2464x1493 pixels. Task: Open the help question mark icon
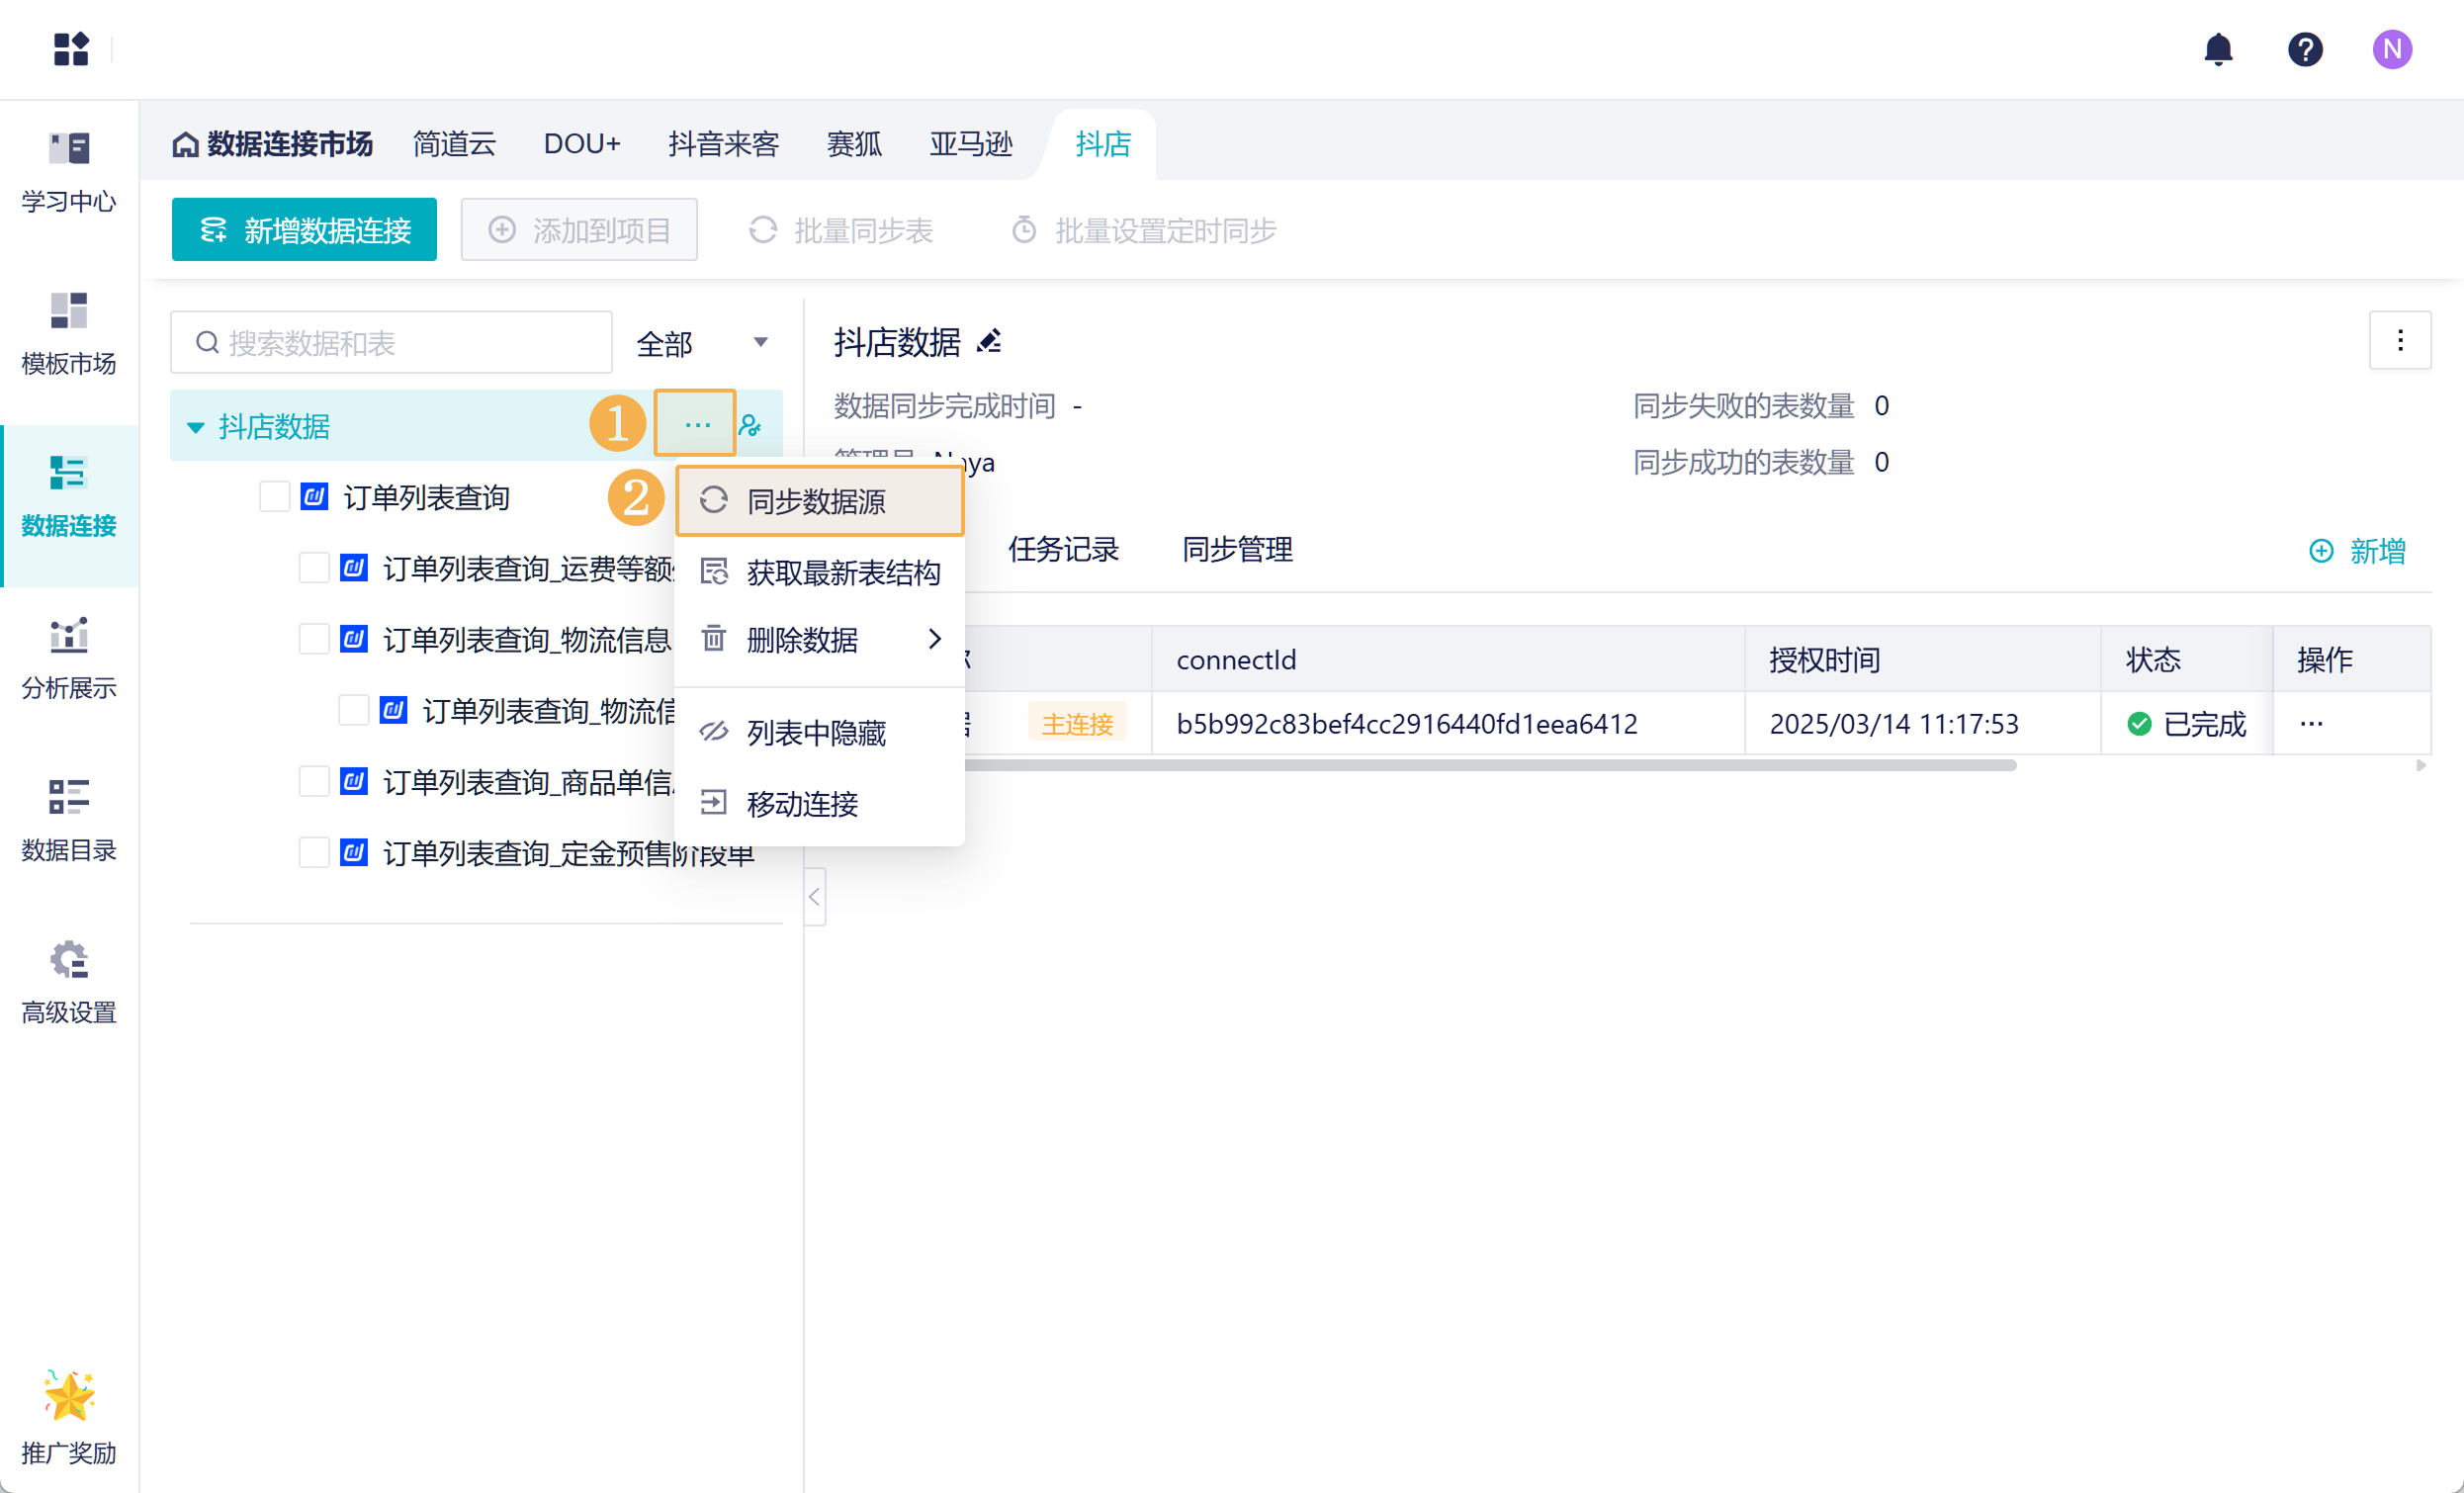(x=2304, y=49)
